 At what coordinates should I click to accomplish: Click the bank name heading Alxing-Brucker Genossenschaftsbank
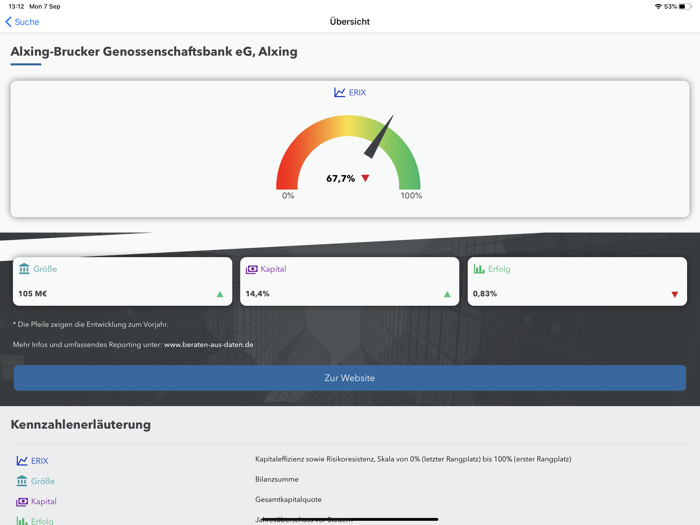(x=154, y=51)
